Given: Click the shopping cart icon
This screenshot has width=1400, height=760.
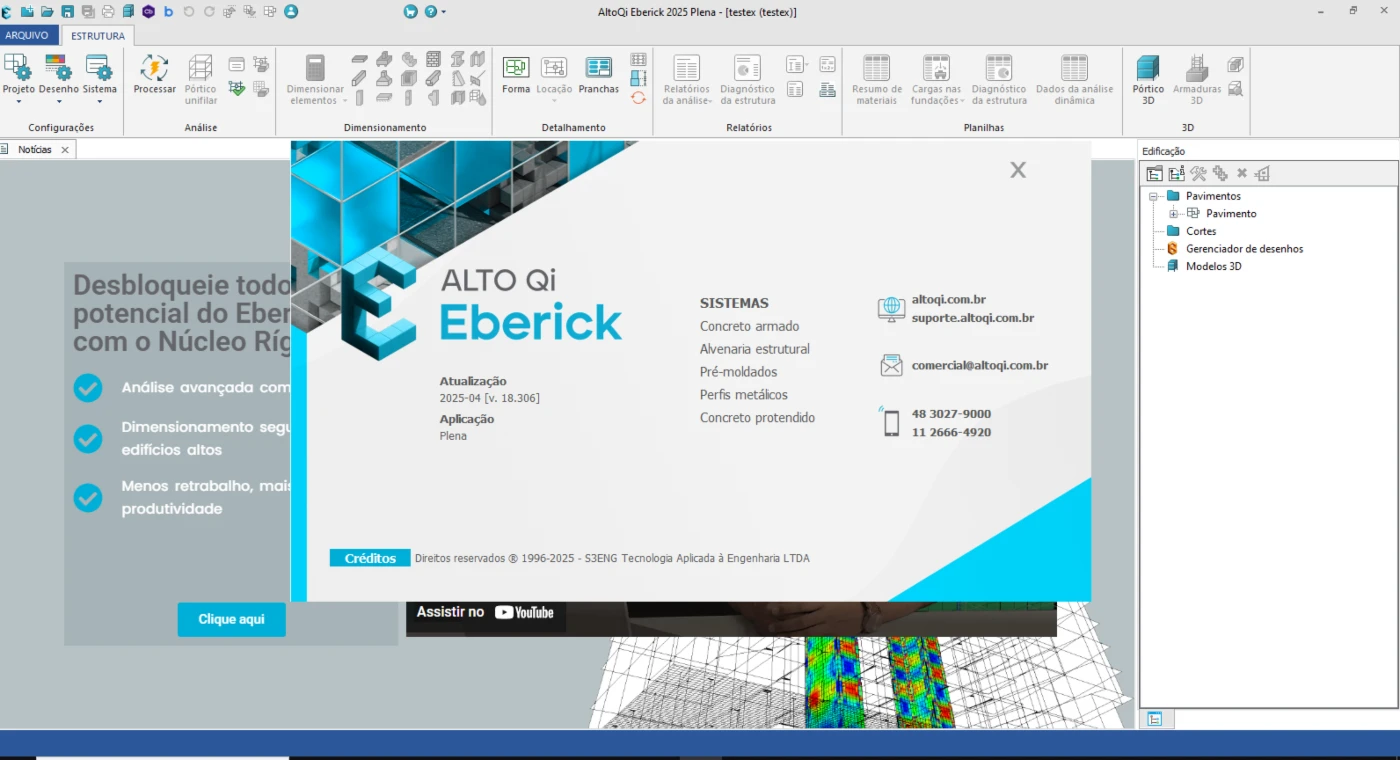Looking at the screenshot, I should point(410,11).
